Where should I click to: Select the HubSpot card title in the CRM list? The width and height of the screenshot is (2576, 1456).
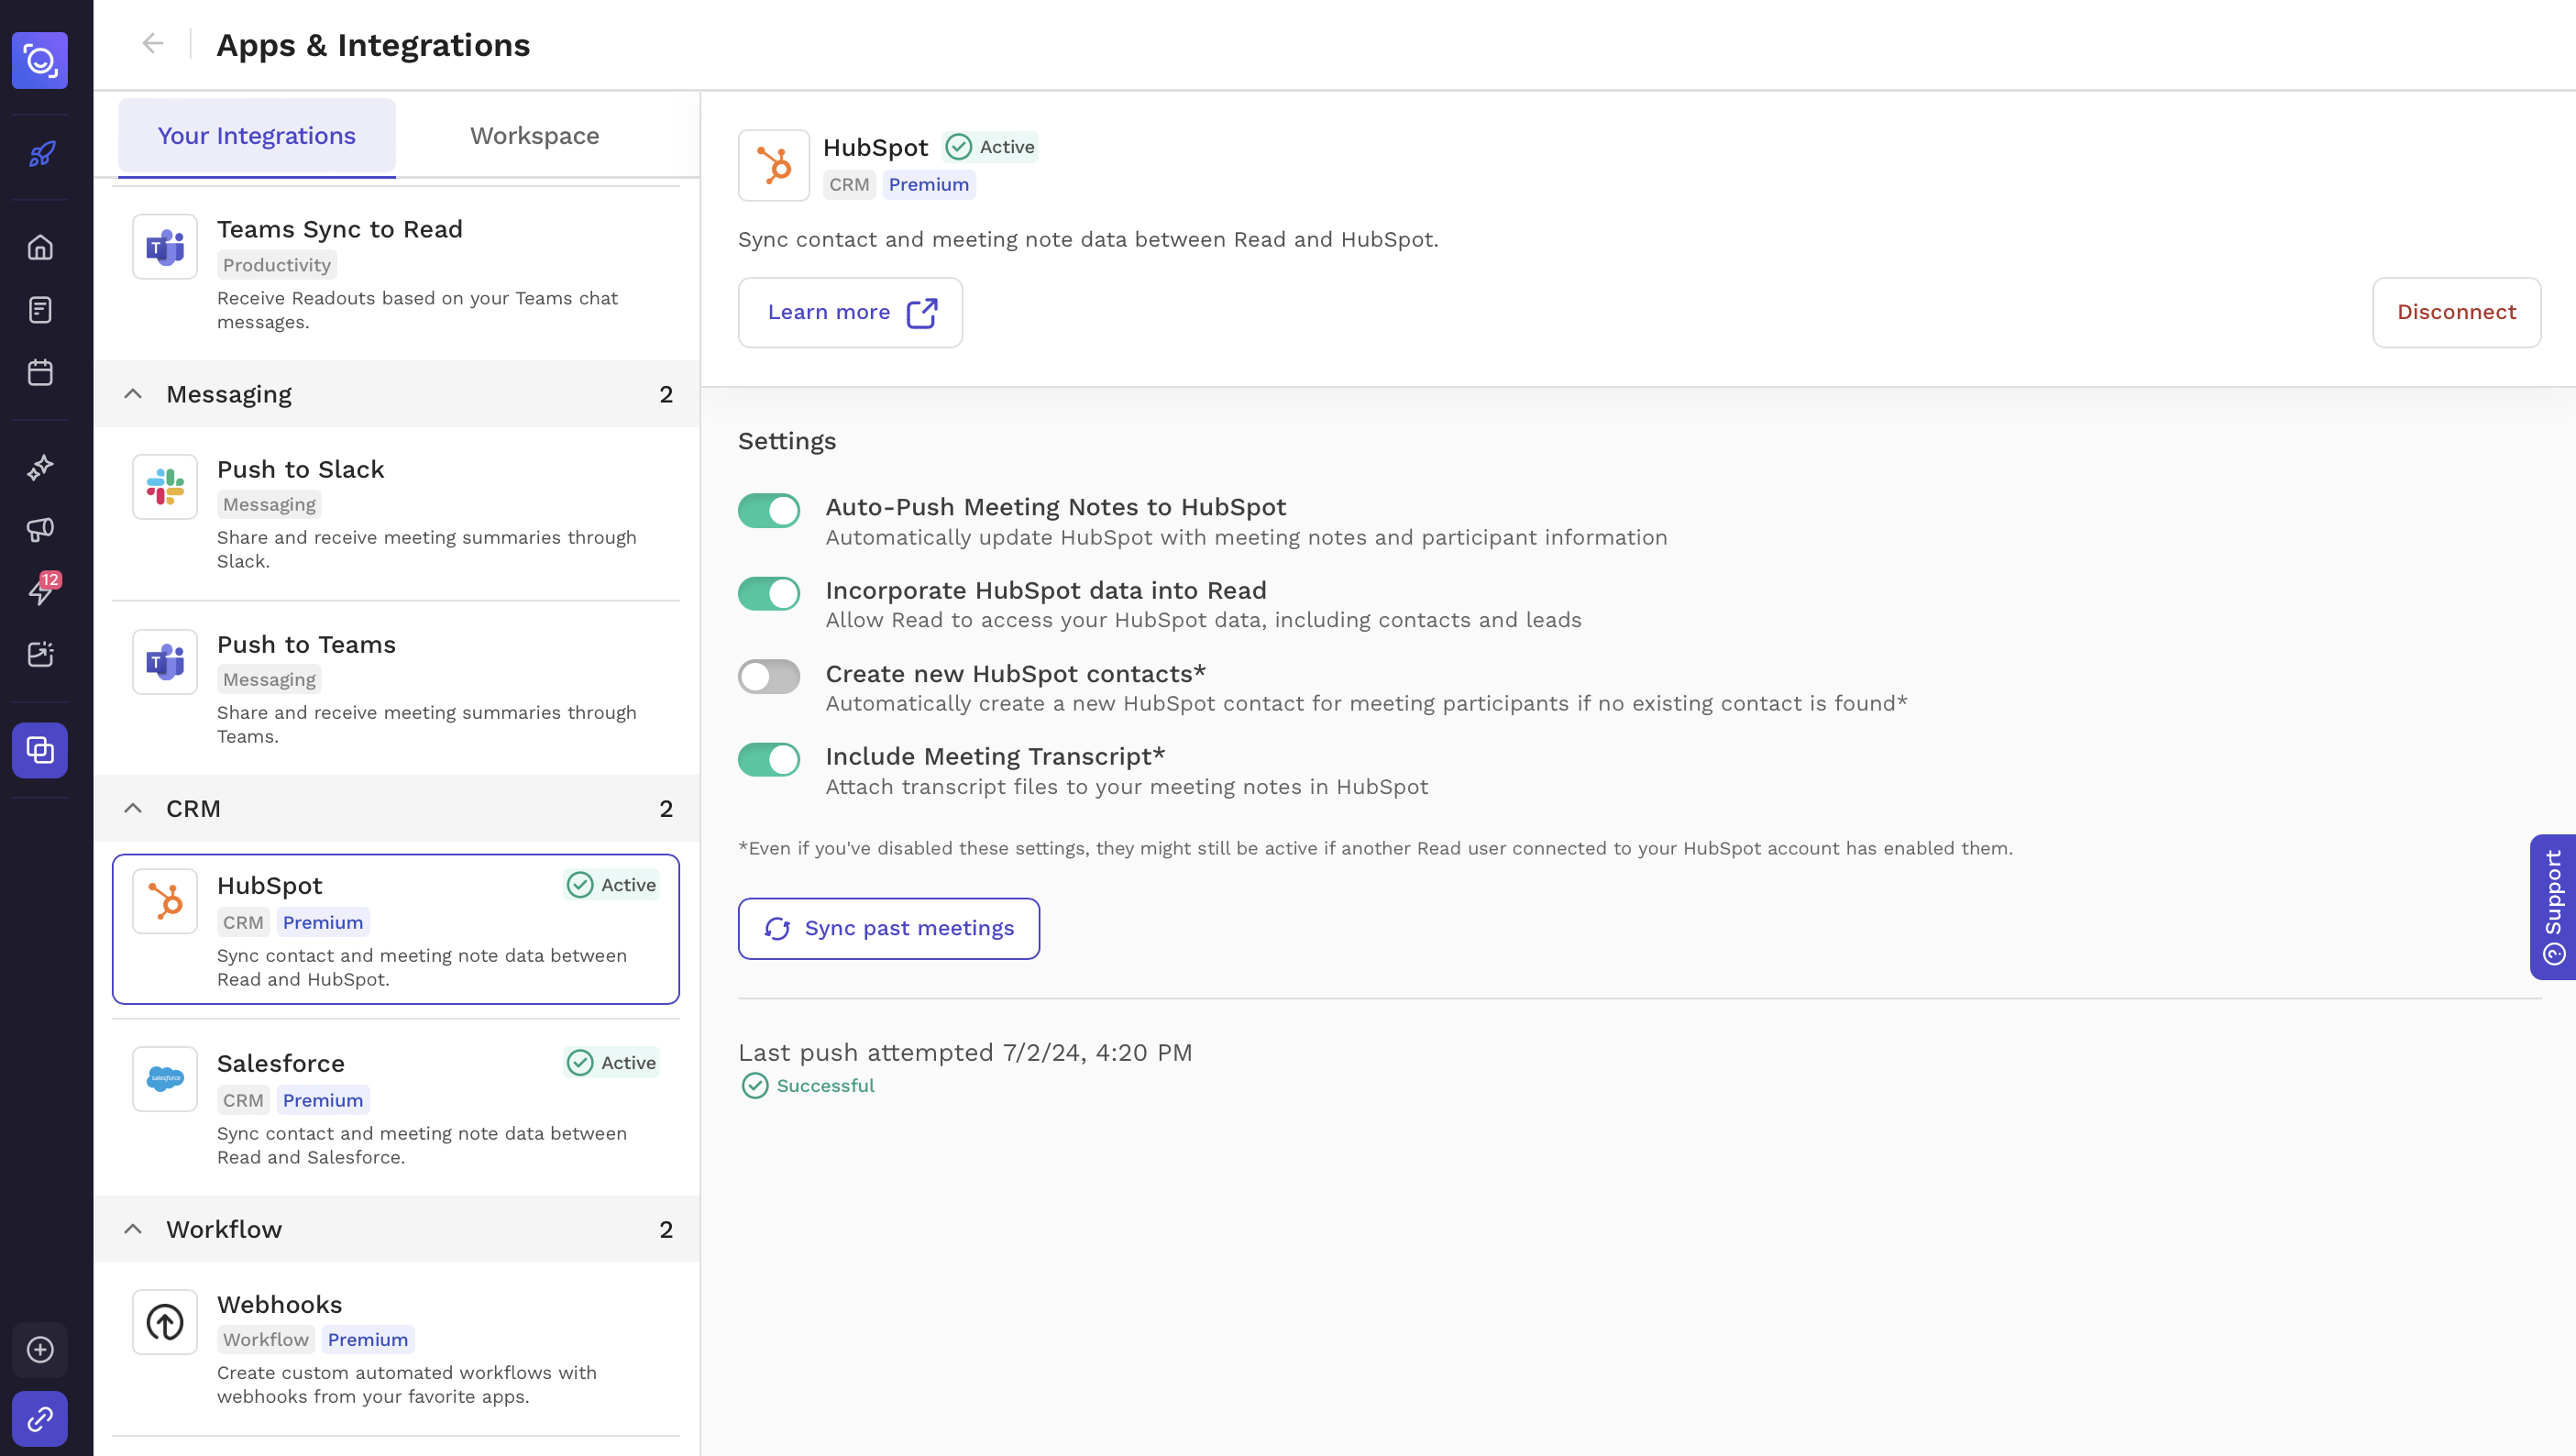pos(270,886)
